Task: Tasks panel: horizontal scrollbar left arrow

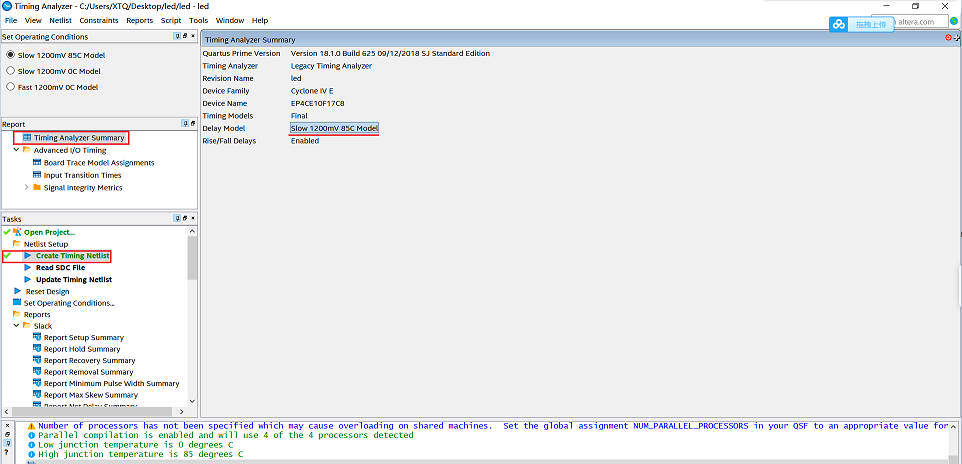Action: click(x=7, y=411)
